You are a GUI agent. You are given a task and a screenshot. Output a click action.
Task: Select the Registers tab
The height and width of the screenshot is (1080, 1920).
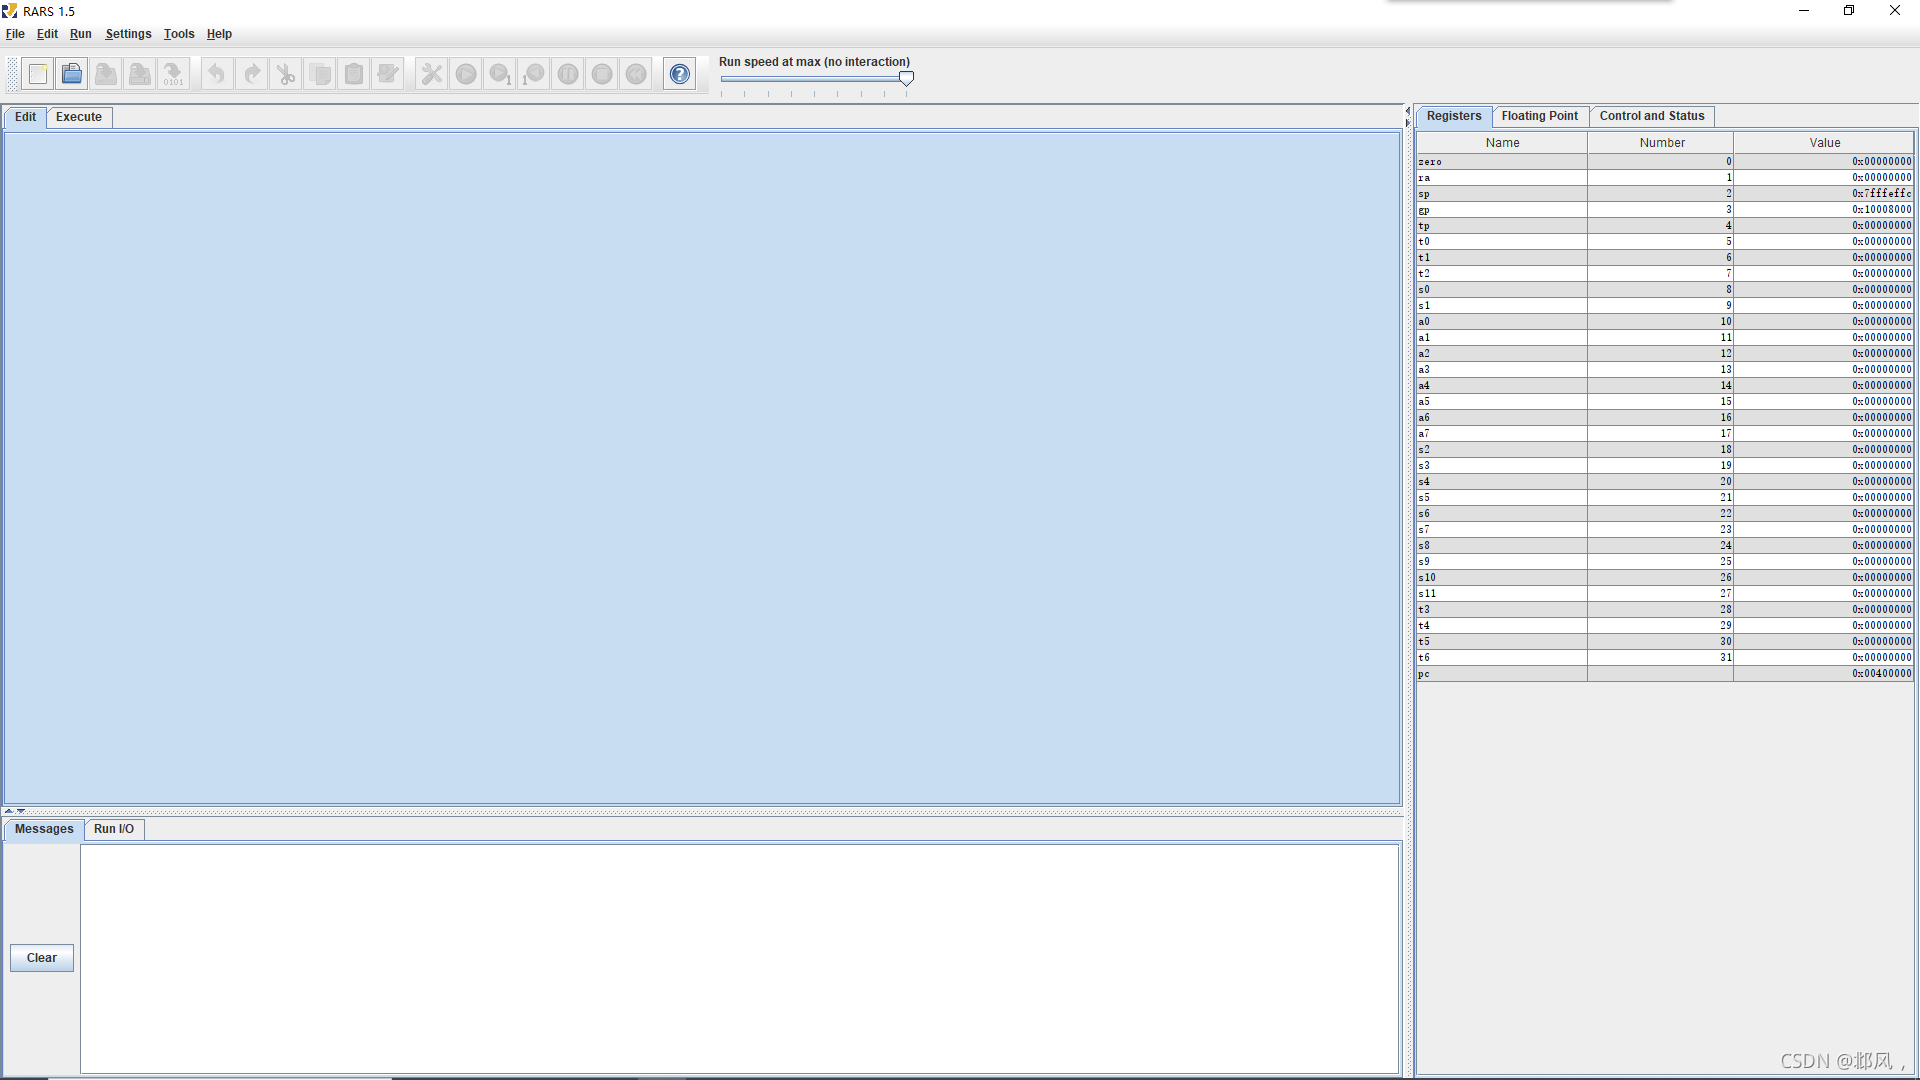pos(1453,116)
